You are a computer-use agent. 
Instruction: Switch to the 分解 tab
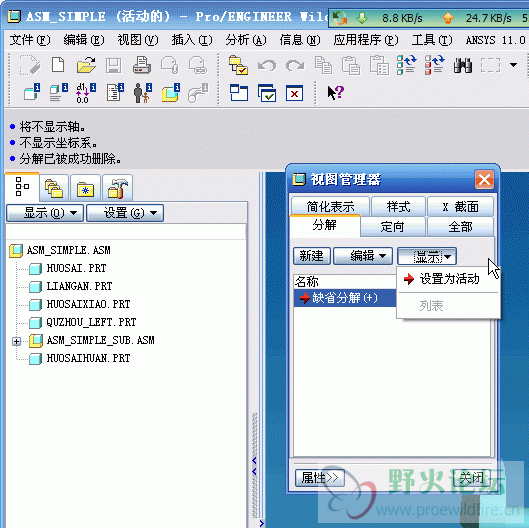pyautogui.click(x=325, y=225)
